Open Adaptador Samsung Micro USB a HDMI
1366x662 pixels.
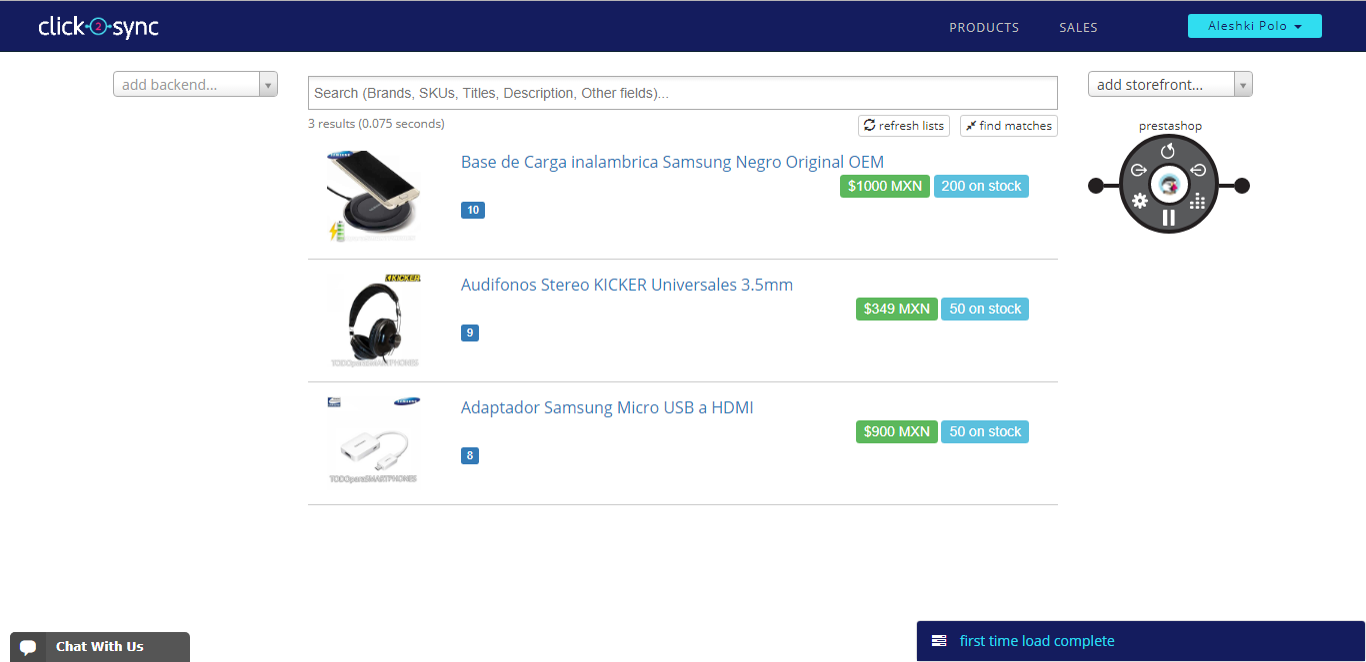[607, 408]
